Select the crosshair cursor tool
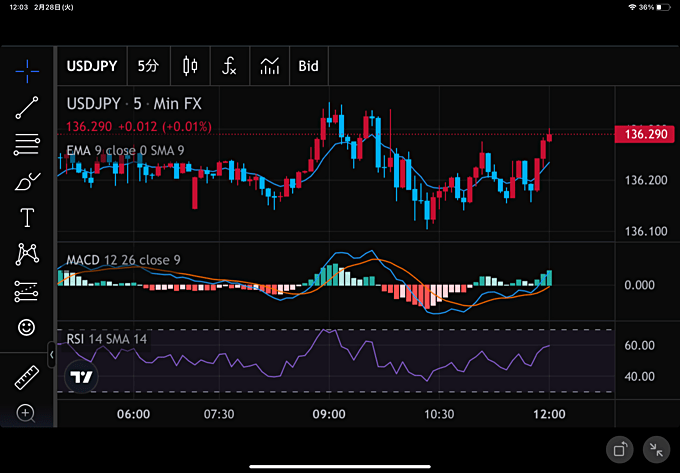Viewport: 680px width, 473px height. (x=27, y=72)
